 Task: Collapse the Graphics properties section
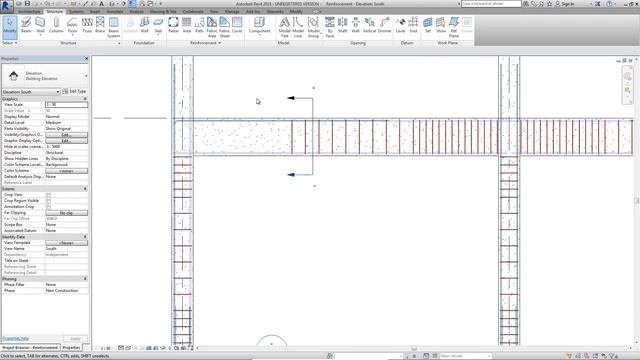click(85, 99)
